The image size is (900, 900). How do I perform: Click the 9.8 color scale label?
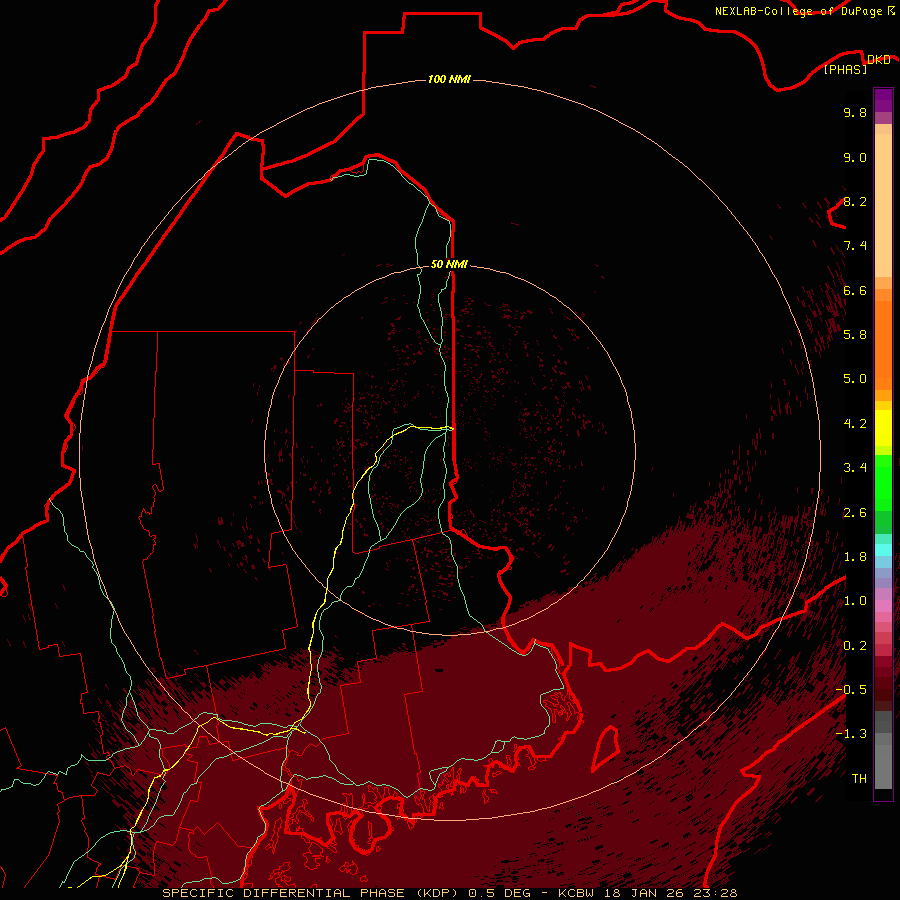tap(855, 112)
